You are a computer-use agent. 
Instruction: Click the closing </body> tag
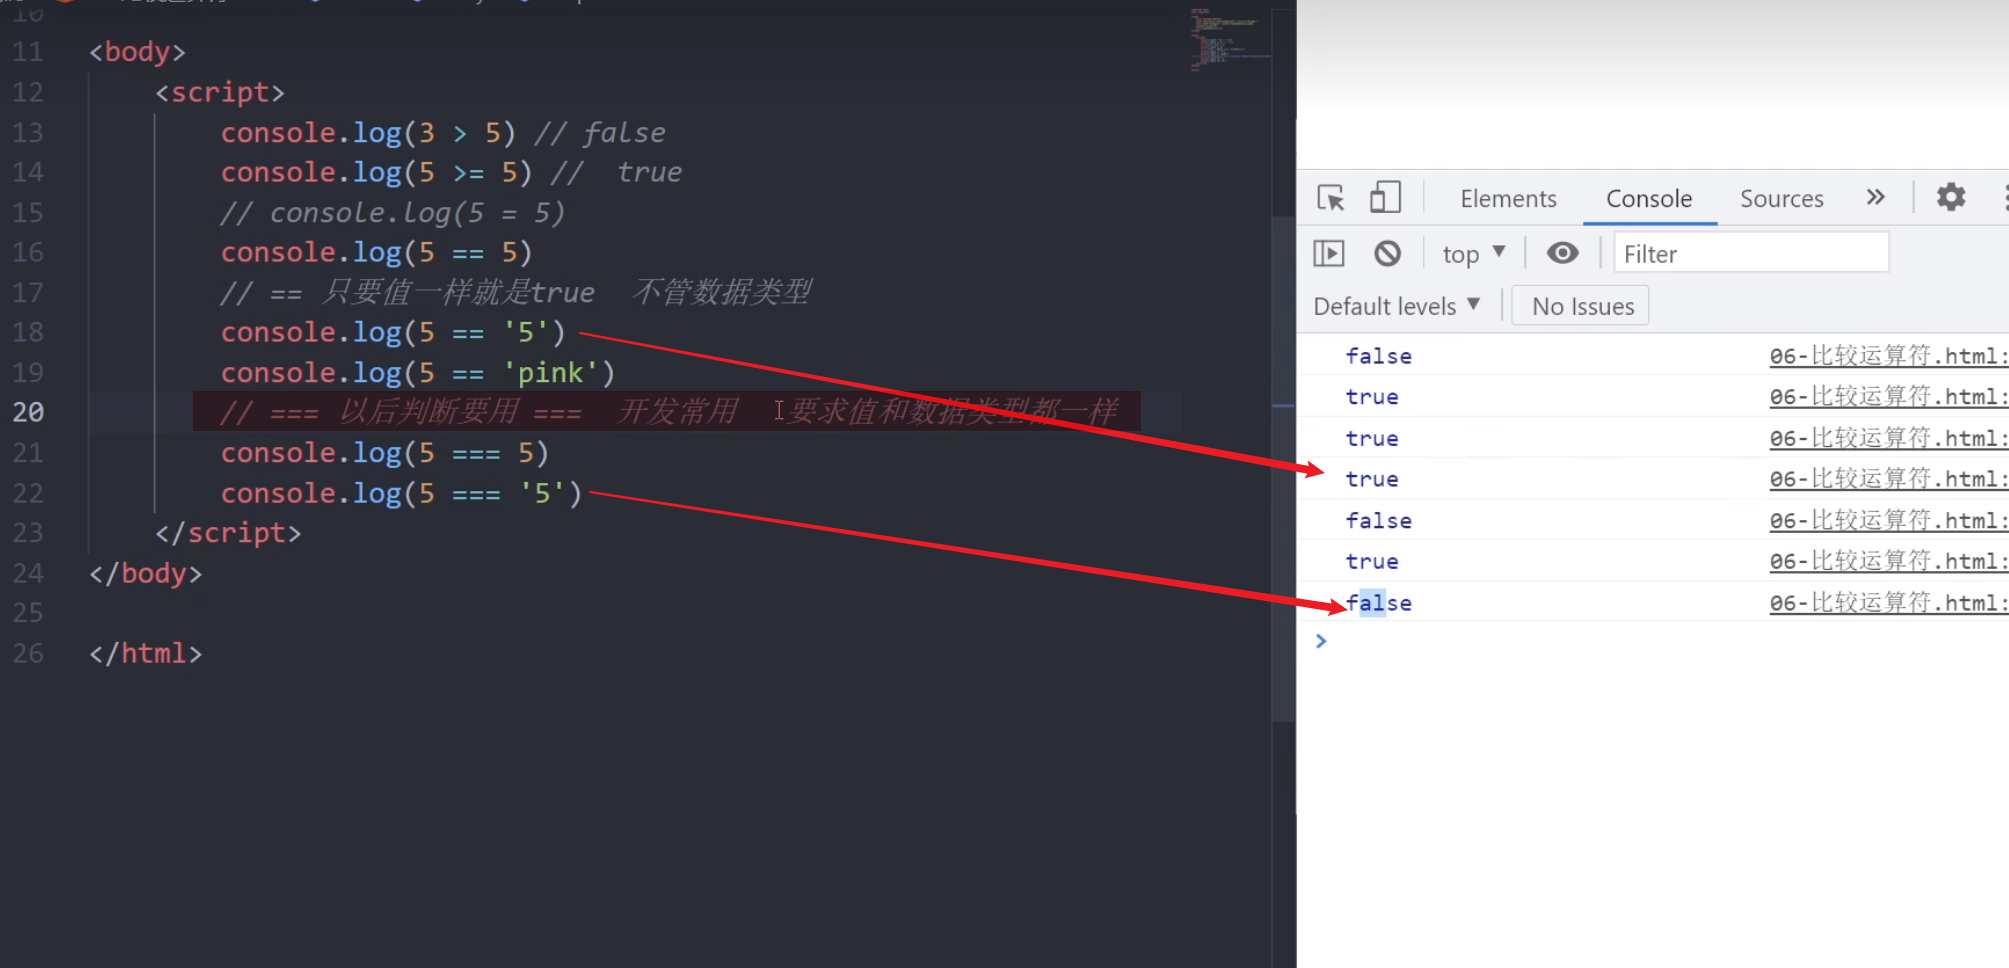pos(145,573)
